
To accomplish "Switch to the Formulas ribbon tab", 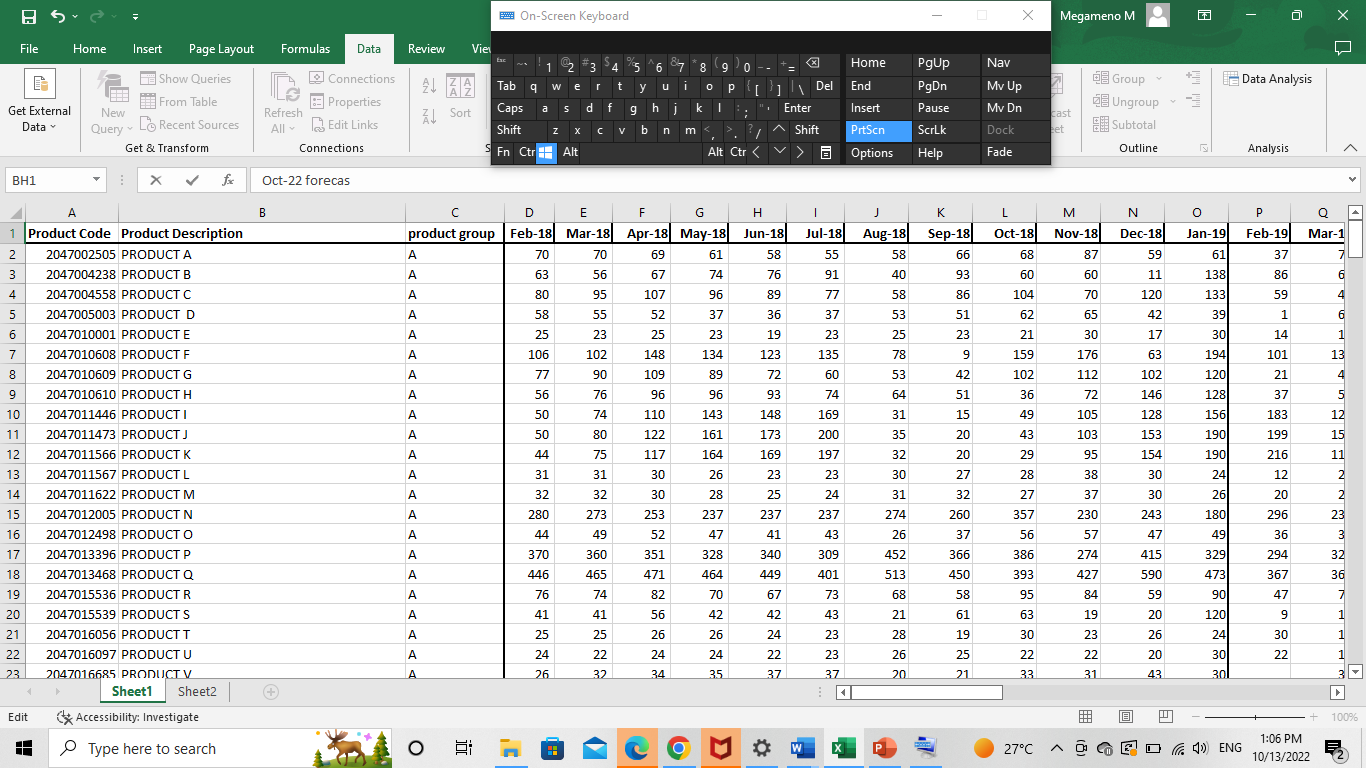I will [x=305, y=48].
